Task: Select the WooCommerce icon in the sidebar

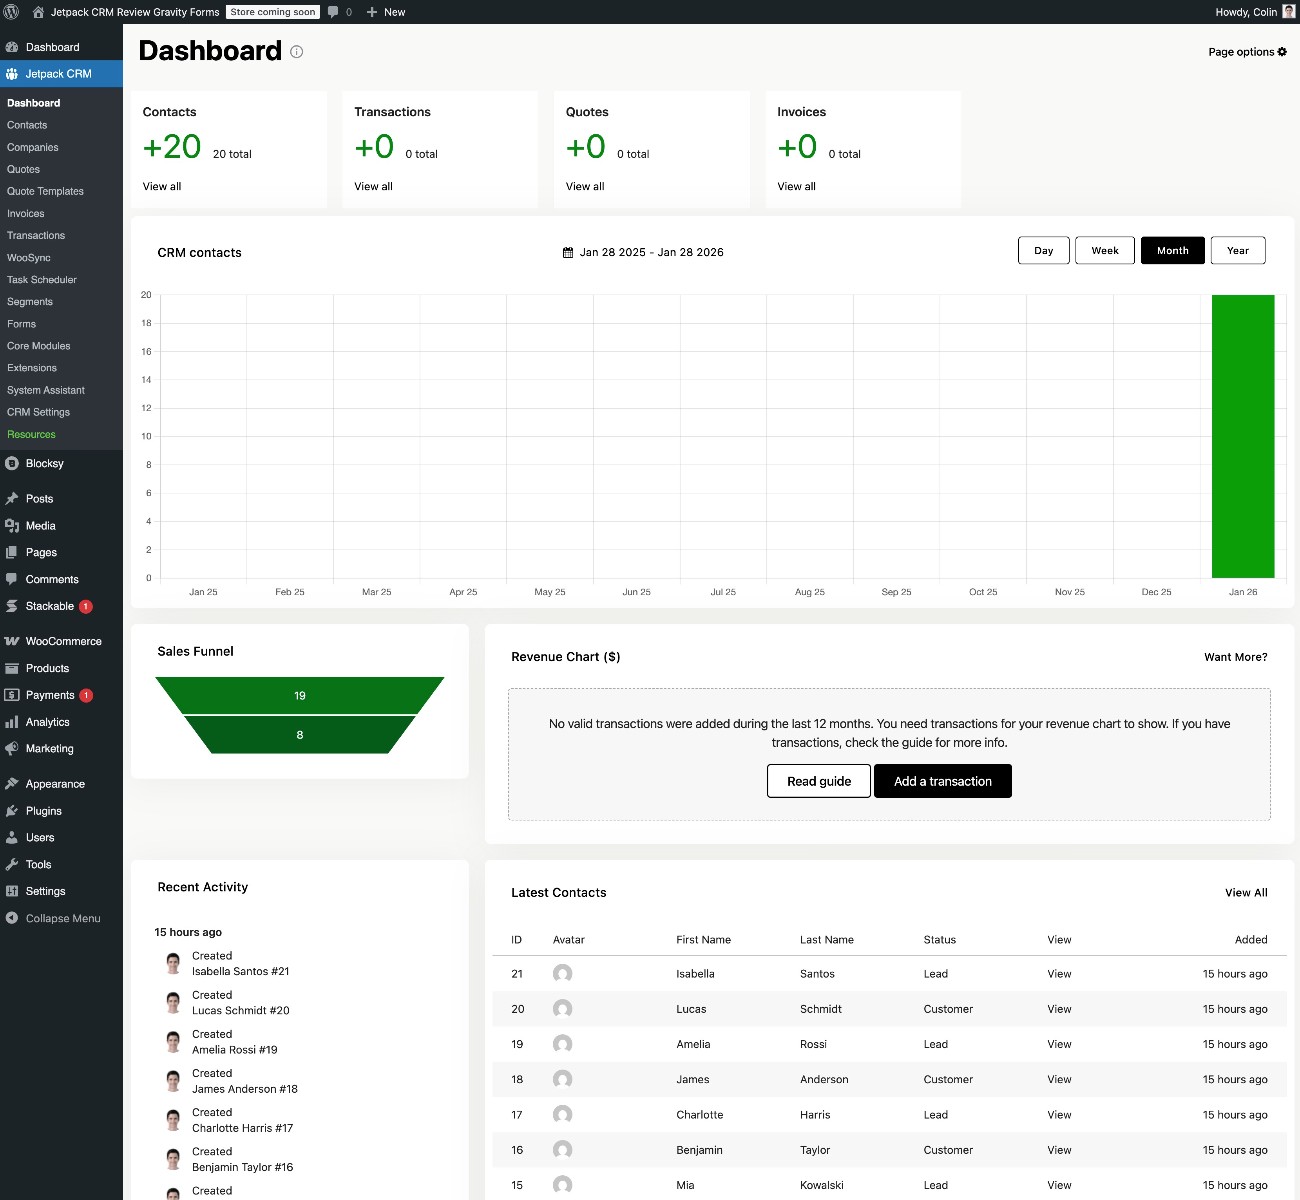Action: [12, 641]
